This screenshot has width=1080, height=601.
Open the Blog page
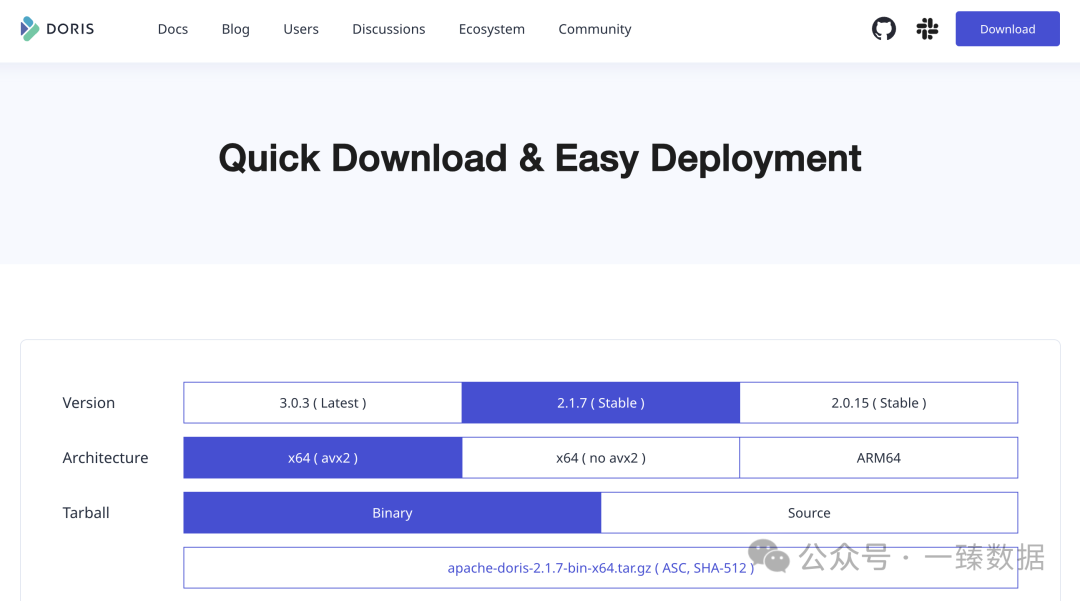pos(236,29)
